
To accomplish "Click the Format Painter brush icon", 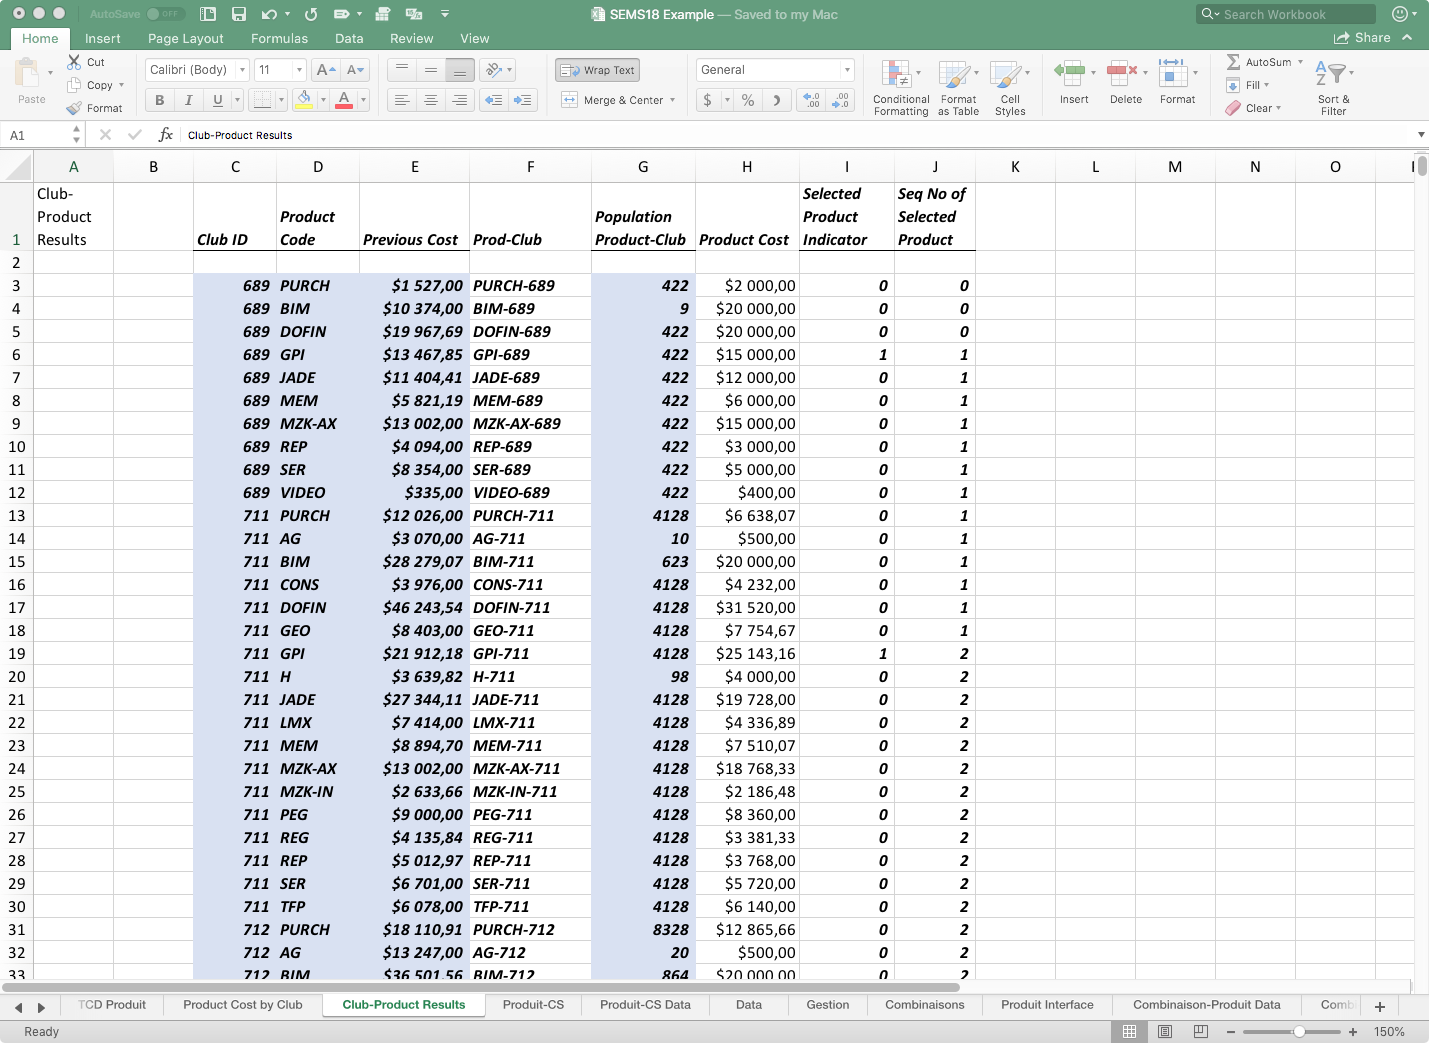I will (x=74, y=108).
